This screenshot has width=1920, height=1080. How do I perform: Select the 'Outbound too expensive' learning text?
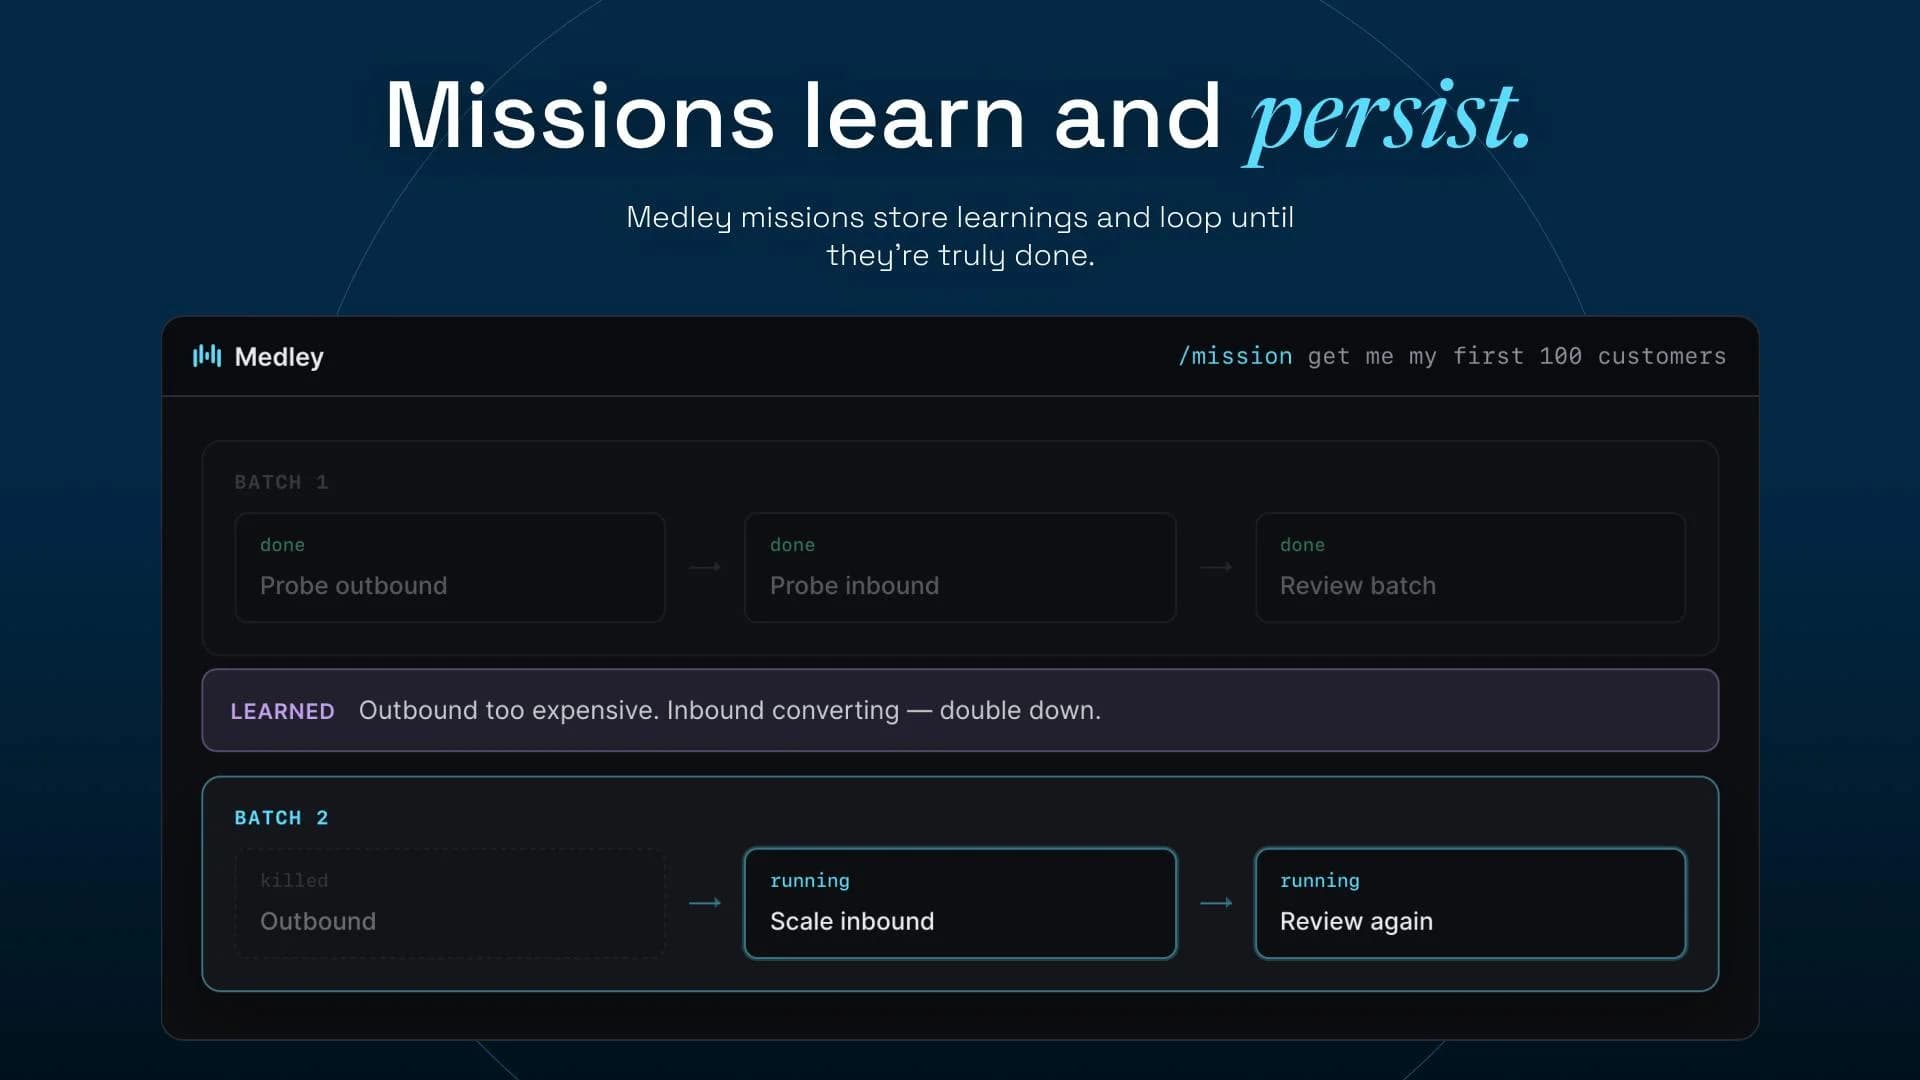pyautogui.click(x=730, y=710)
